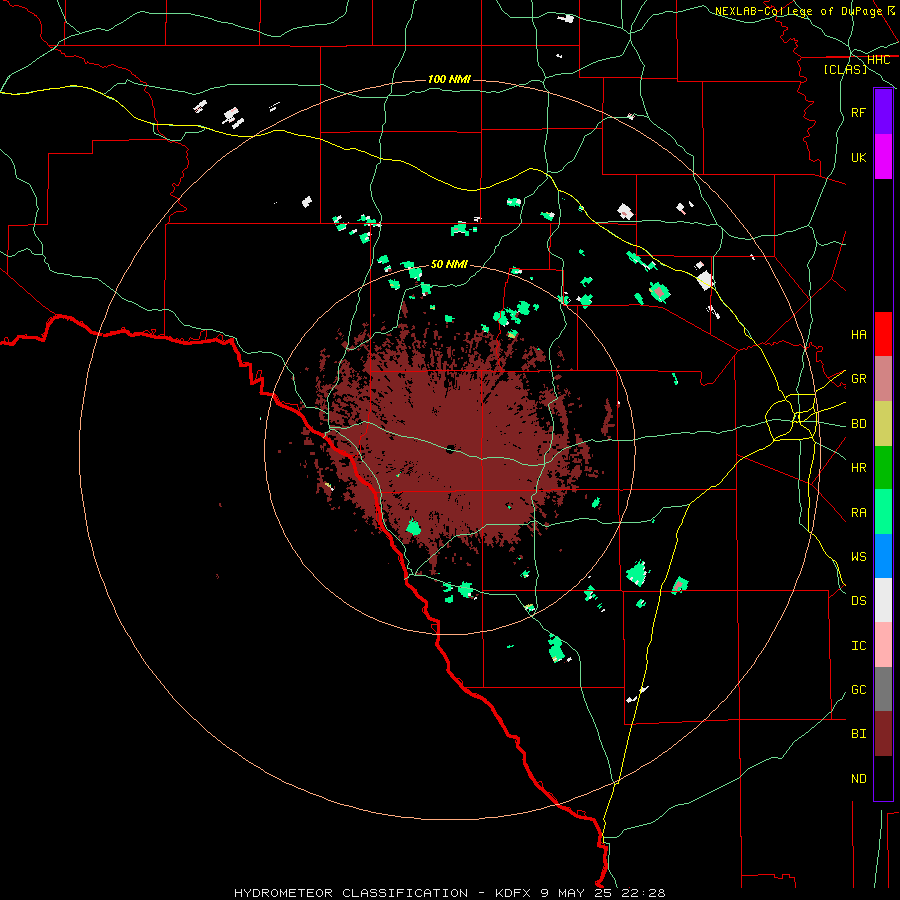900x900 pixels.
Task: Click the dark green HR swatch
Action: 883,468
